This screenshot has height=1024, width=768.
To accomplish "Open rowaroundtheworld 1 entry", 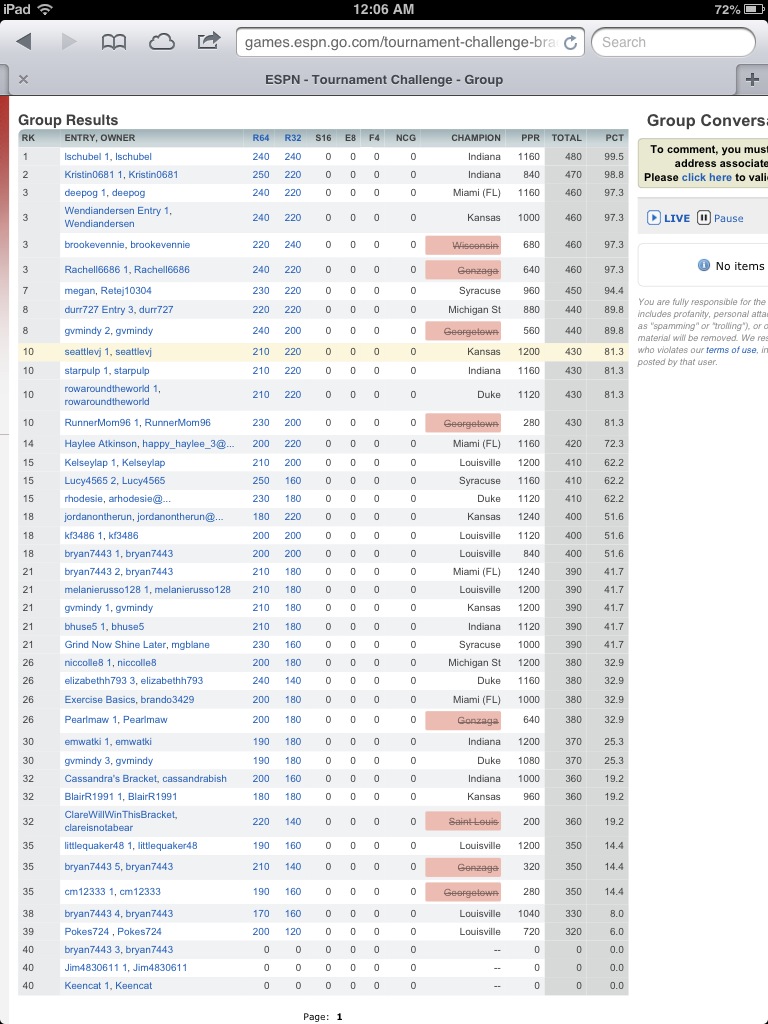I will click(x=112, y=394).
